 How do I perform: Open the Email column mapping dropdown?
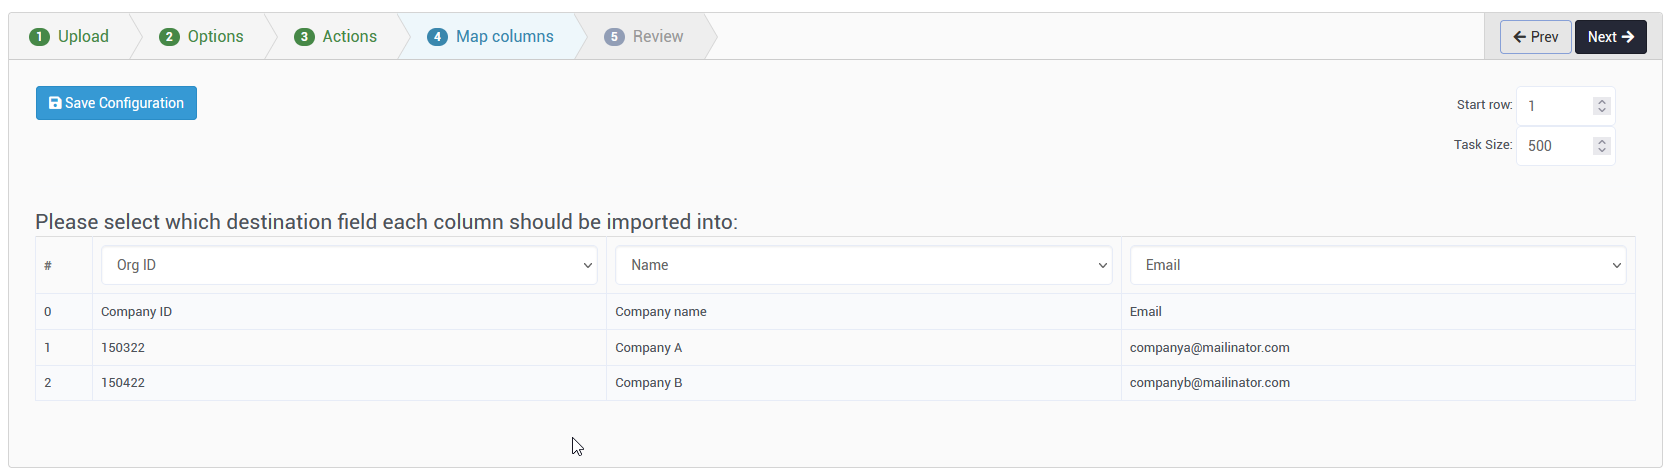pos(1378,265)
